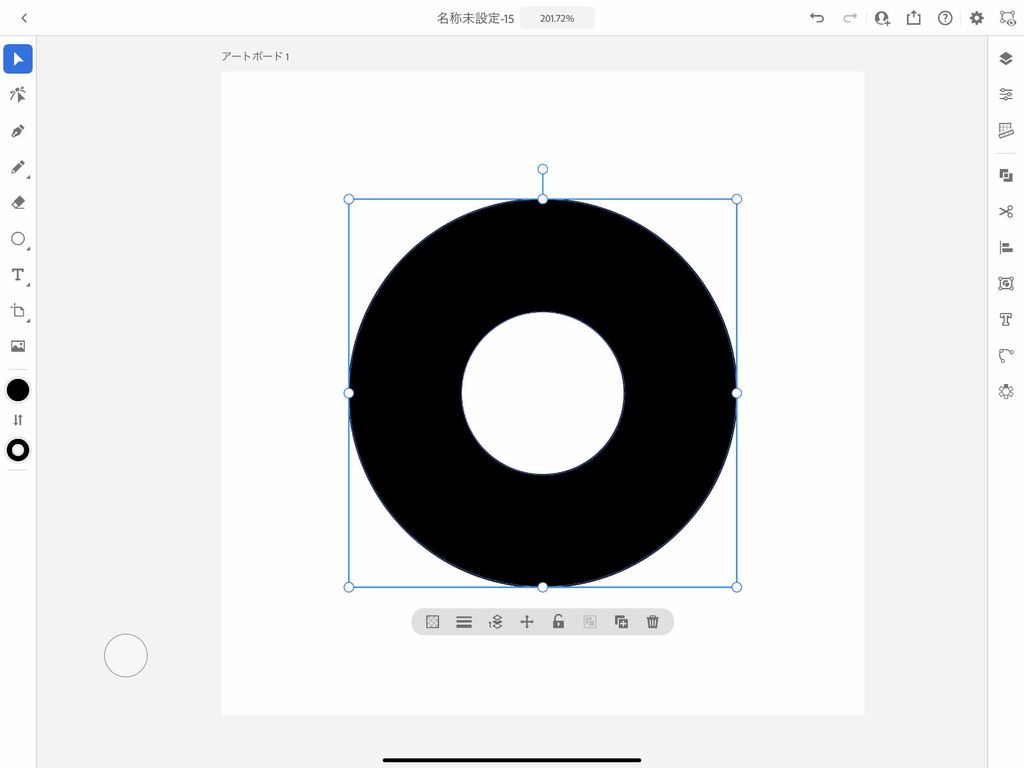Select the Eraser tool

[18, 203]
